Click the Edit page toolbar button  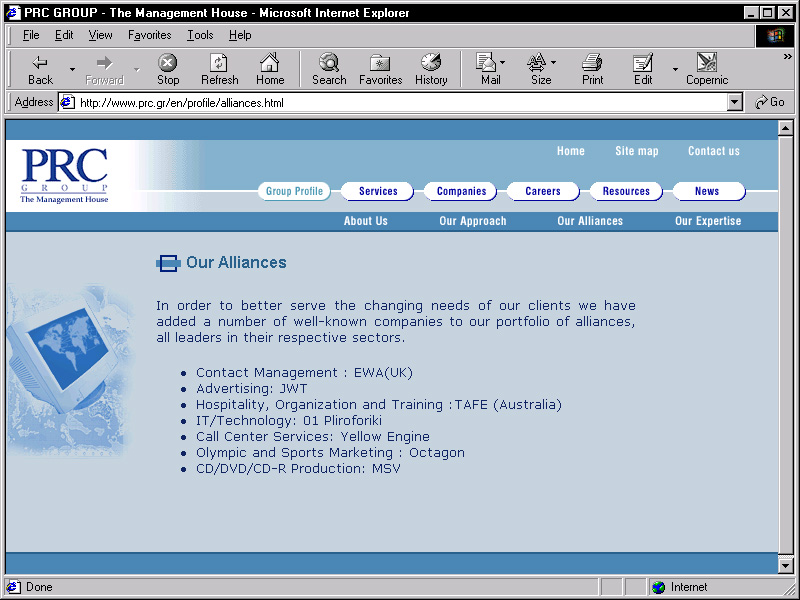click(x=643, y=69)
